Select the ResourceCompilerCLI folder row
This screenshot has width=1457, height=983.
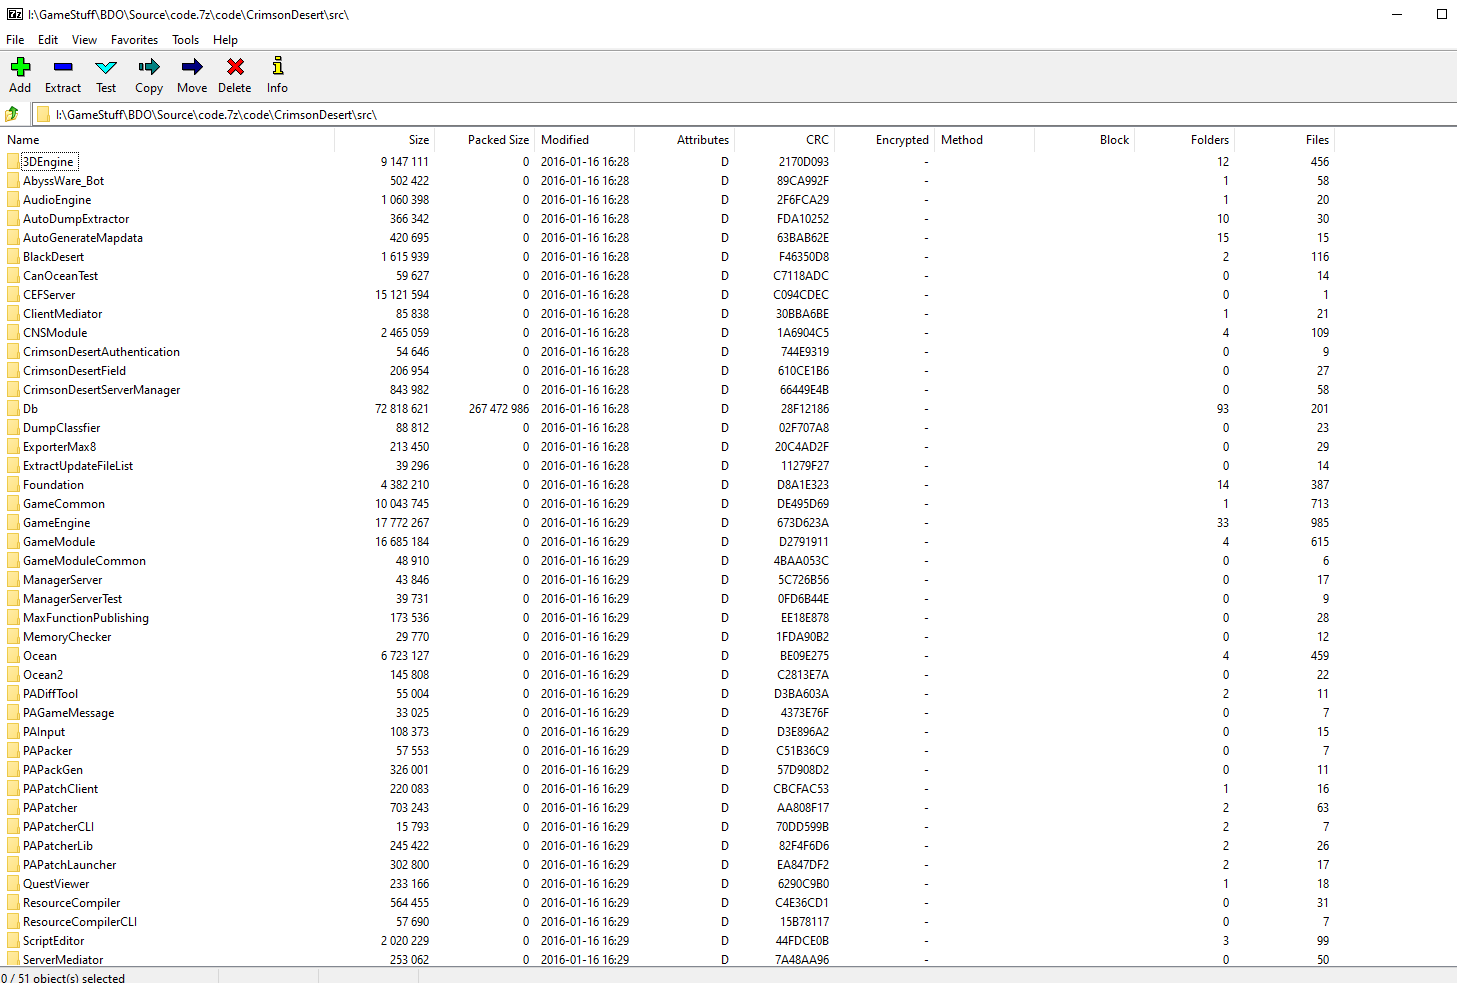pyautogui.click(x=668, y=922)
